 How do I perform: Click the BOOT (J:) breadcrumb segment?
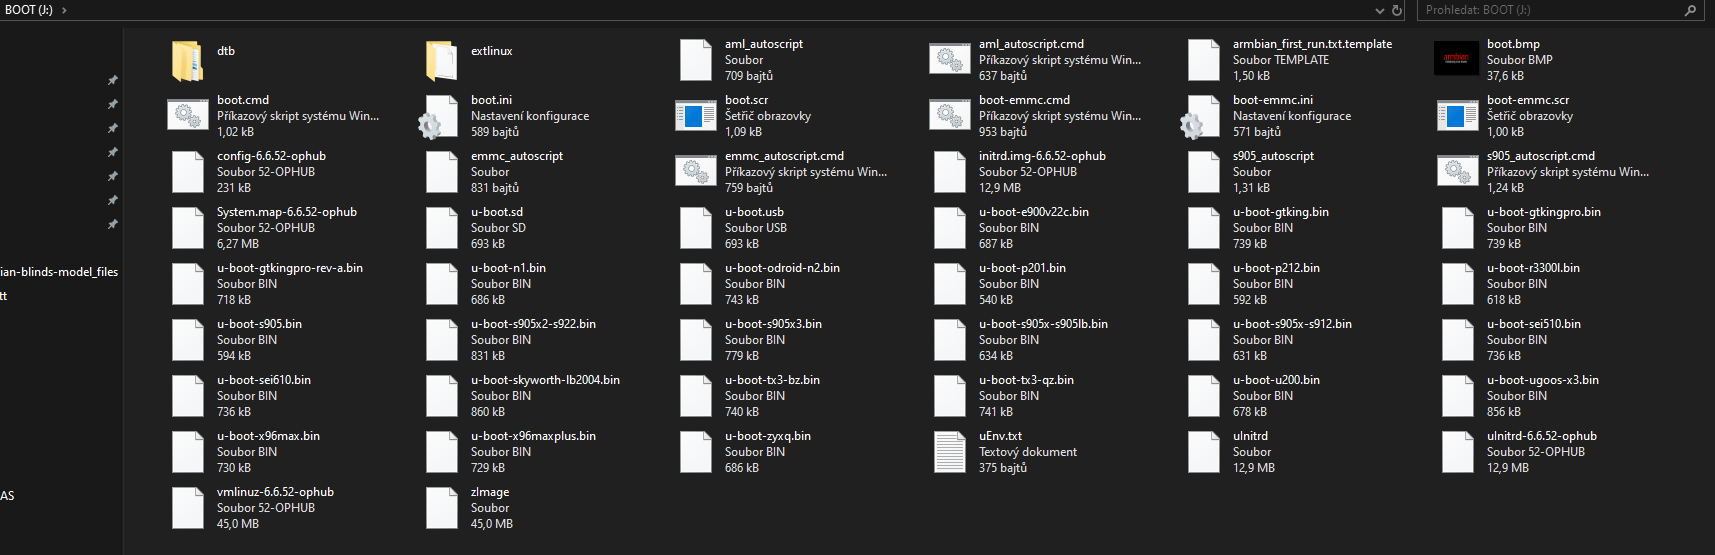click(29, 10)
